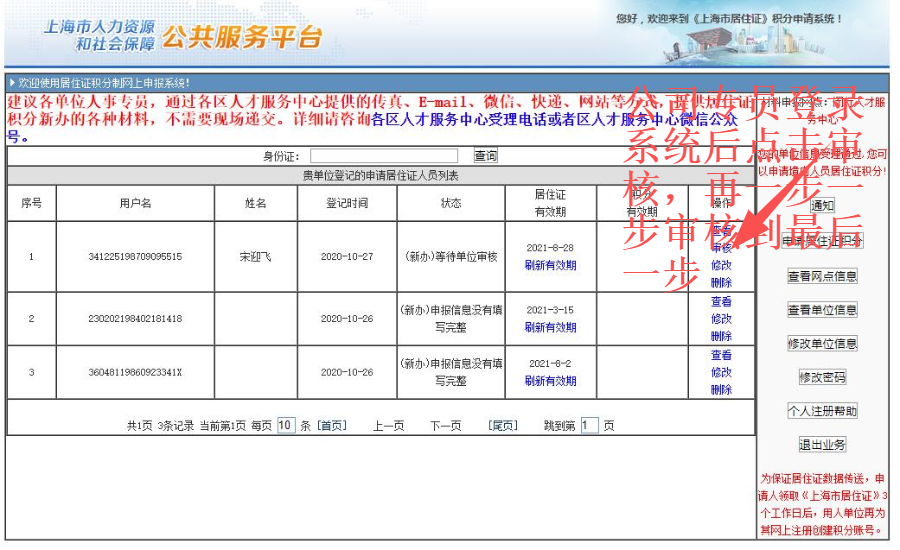The width and height of the screenshot is (900, 550).
Task: Click 修改 link for user 341225198709095515
Action: click(721, 265)
